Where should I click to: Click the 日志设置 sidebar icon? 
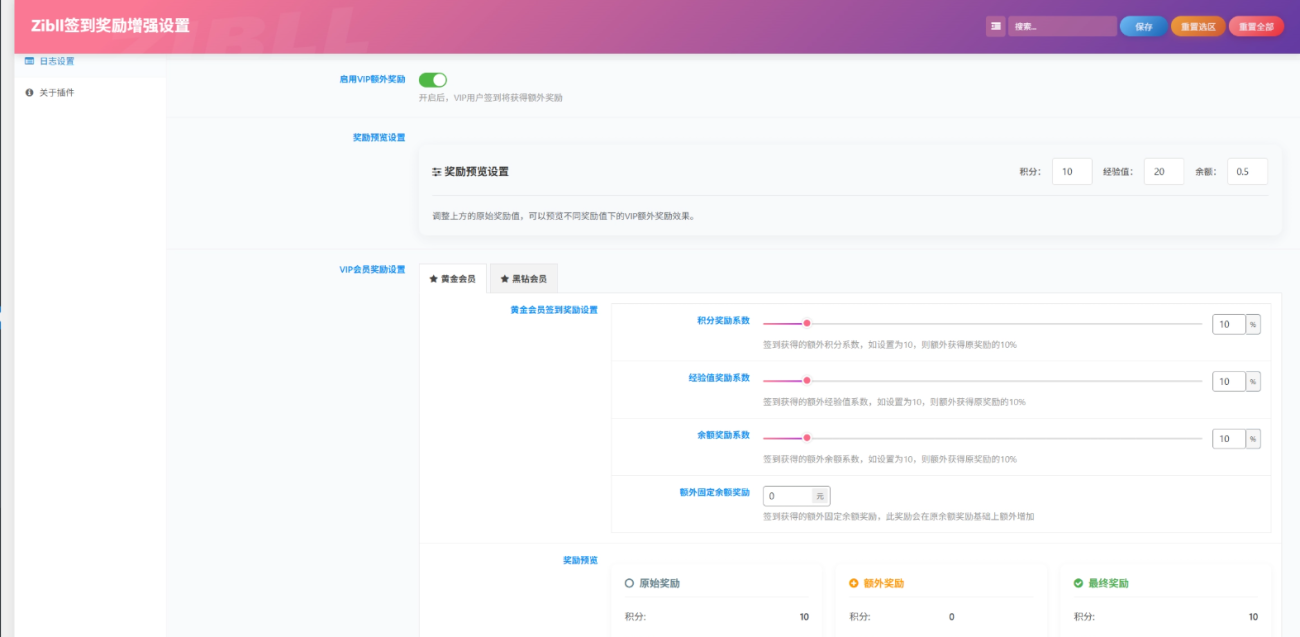tap(30, 61)
